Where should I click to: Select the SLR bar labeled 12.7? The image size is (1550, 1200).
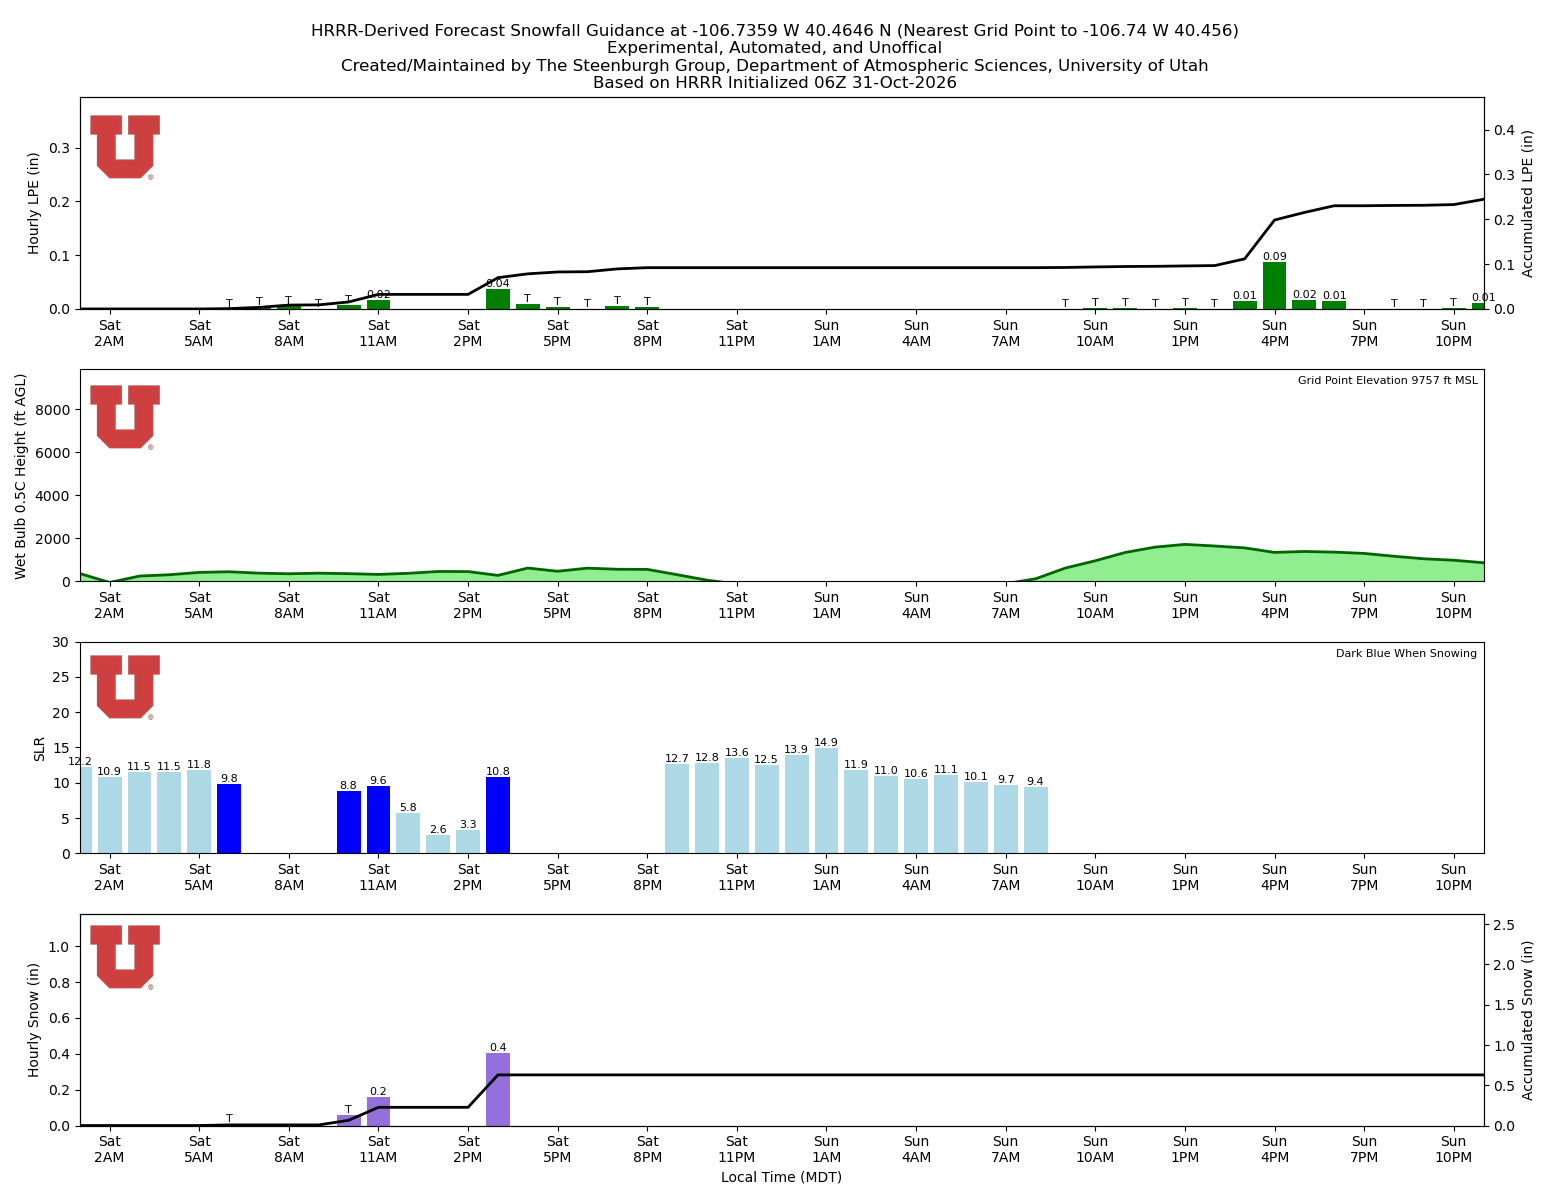(677, 808)
